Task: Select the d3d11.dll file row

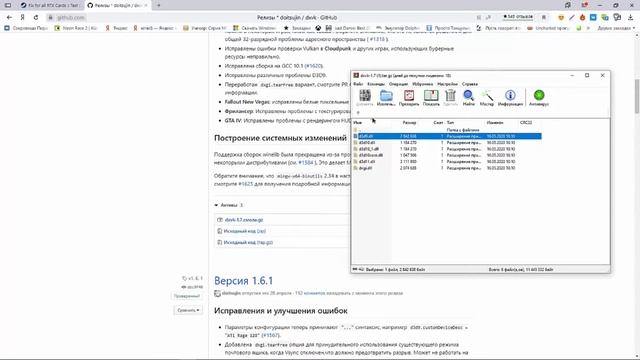Action: (447, 162)
